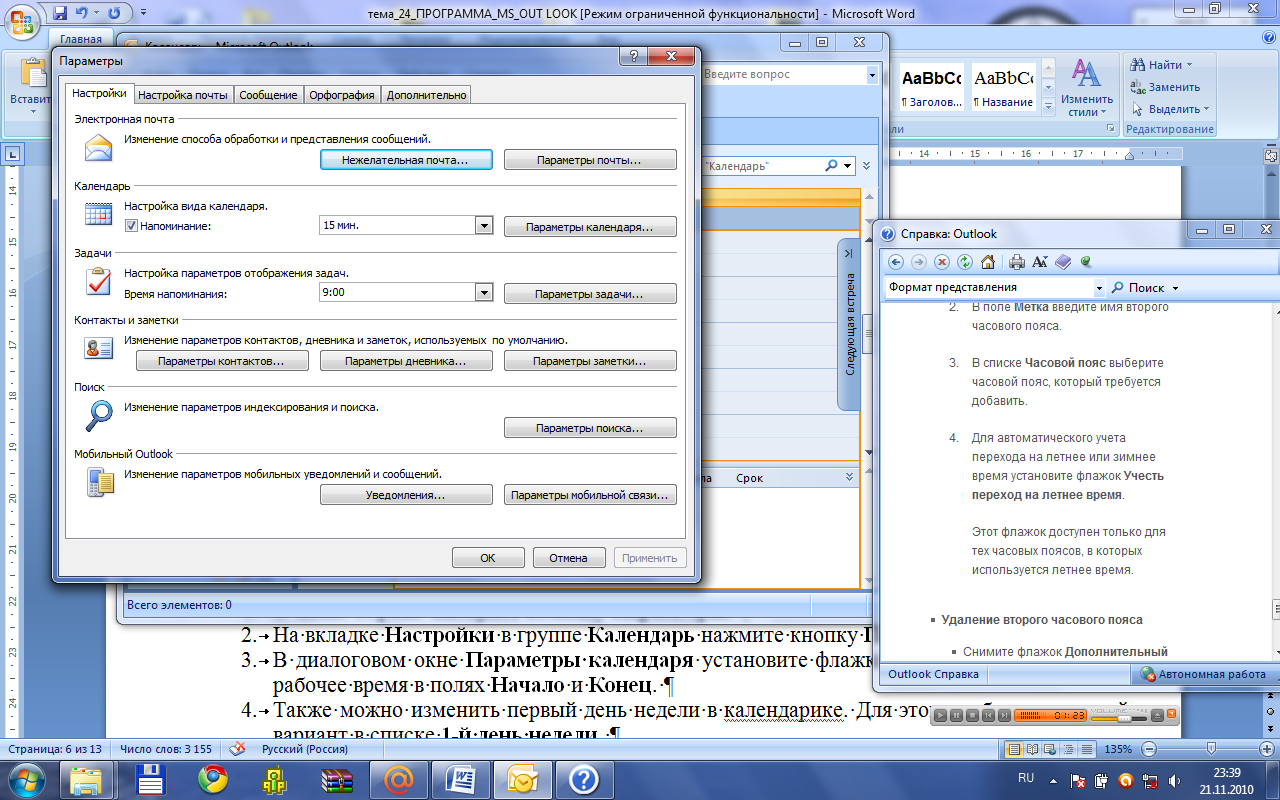The image size is (1280, 800).
Task: Open 15 мин. reminder dropdown
Action: [x=484, y=226]
